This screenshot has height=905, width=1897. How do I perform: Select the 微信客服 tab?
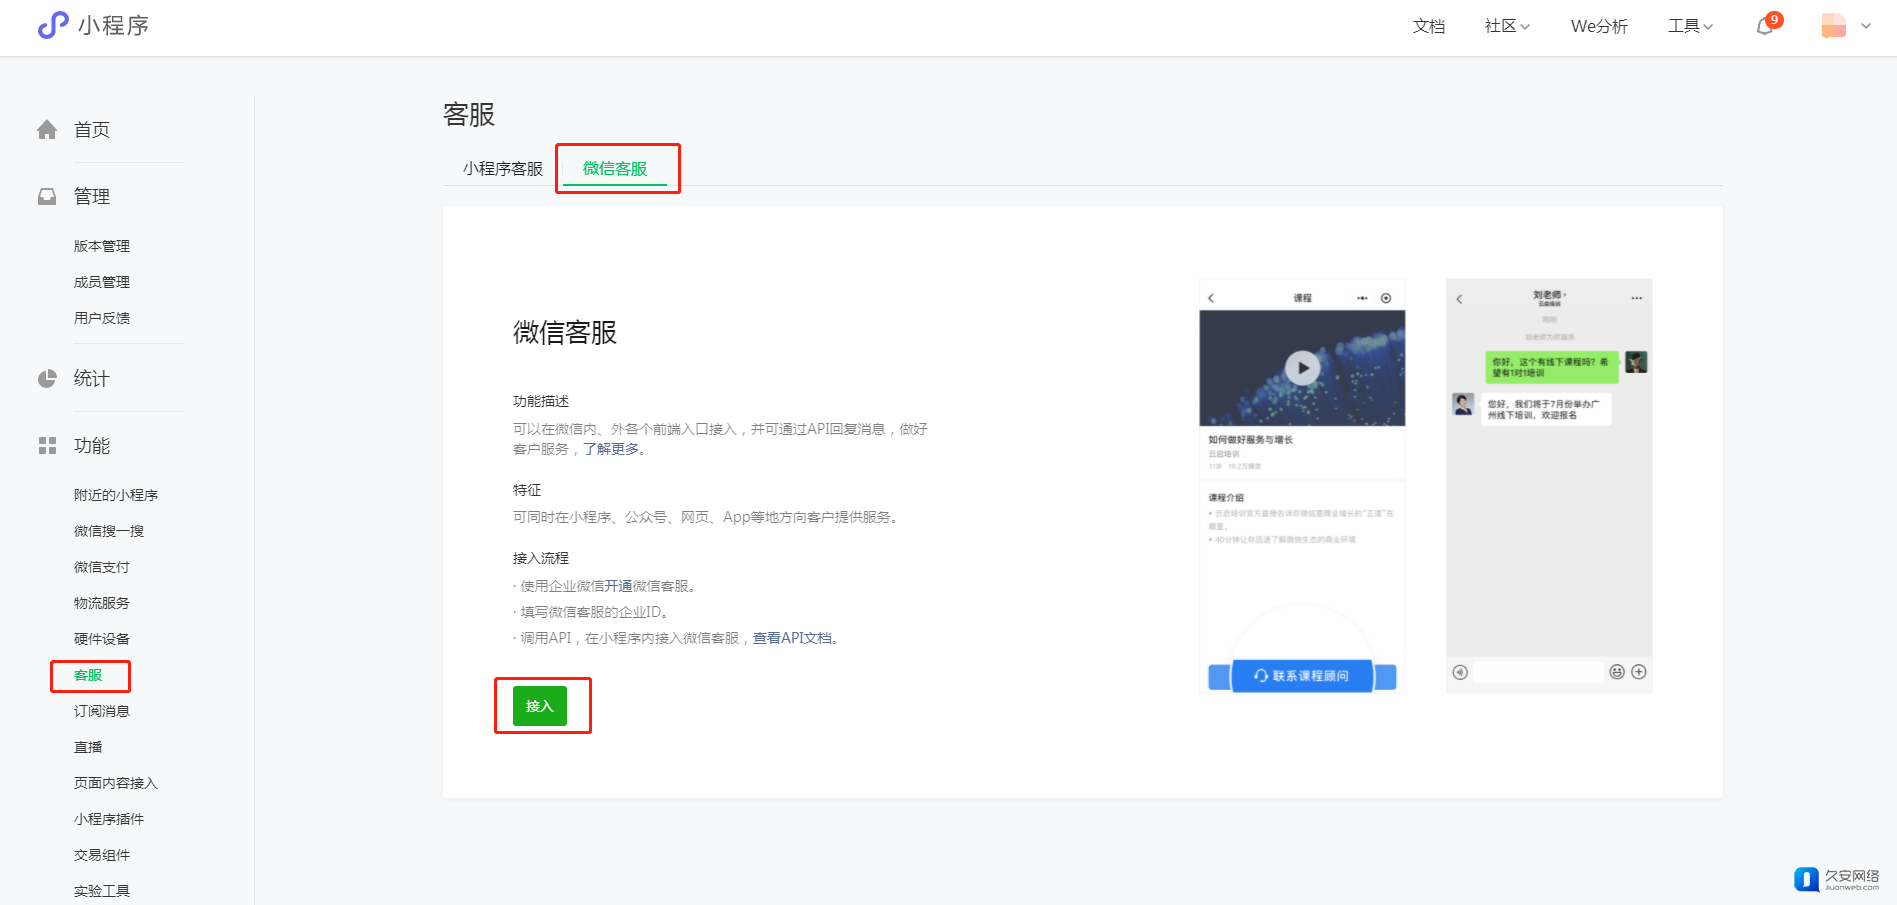point(614,169)
